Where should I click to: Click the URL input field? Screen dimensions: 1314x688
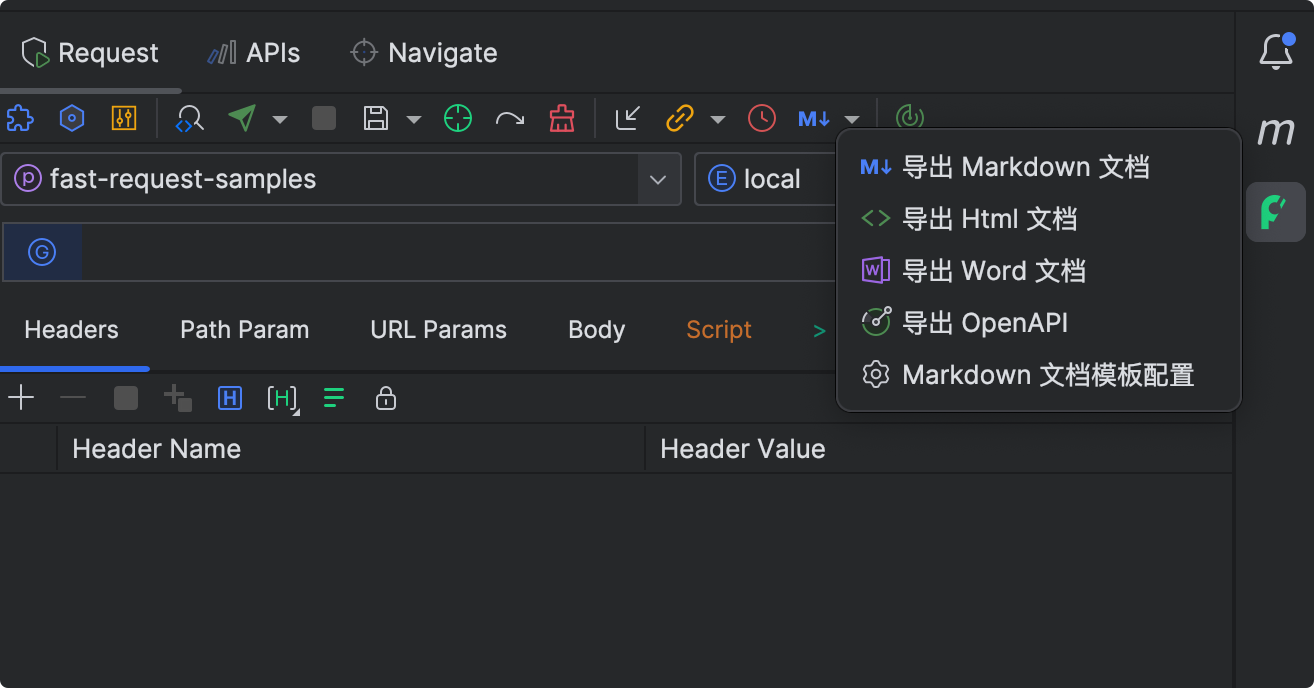coord(450,253)
